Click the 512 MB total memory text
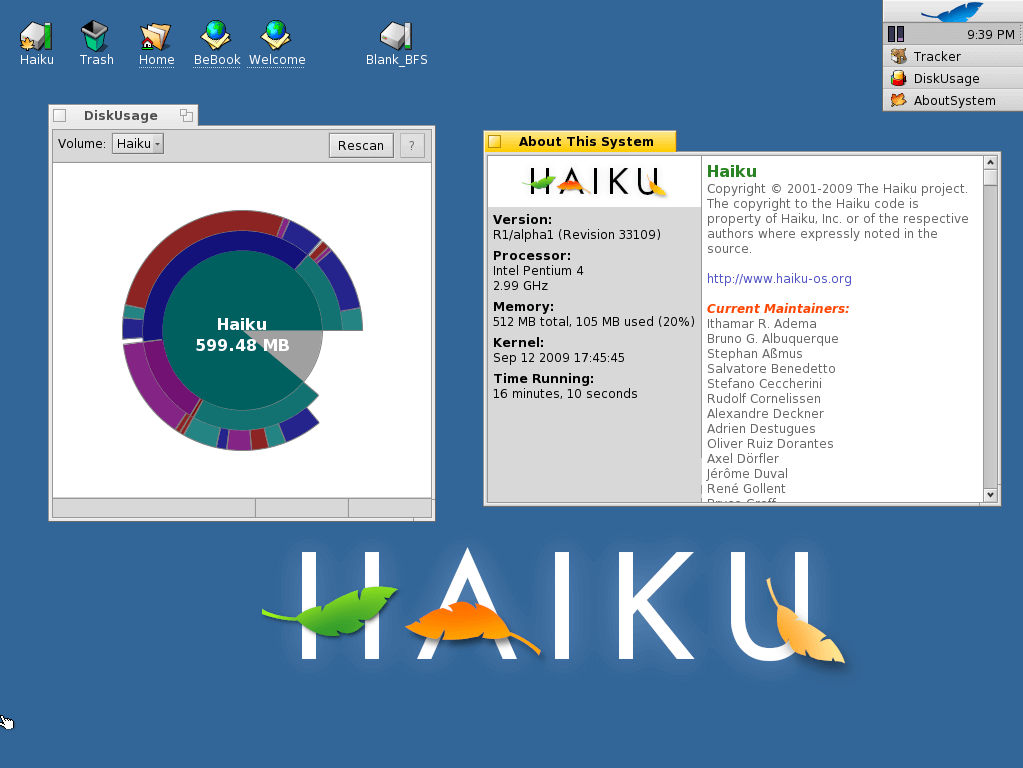Screen dimensions: 1023x768 pos(594,322)
